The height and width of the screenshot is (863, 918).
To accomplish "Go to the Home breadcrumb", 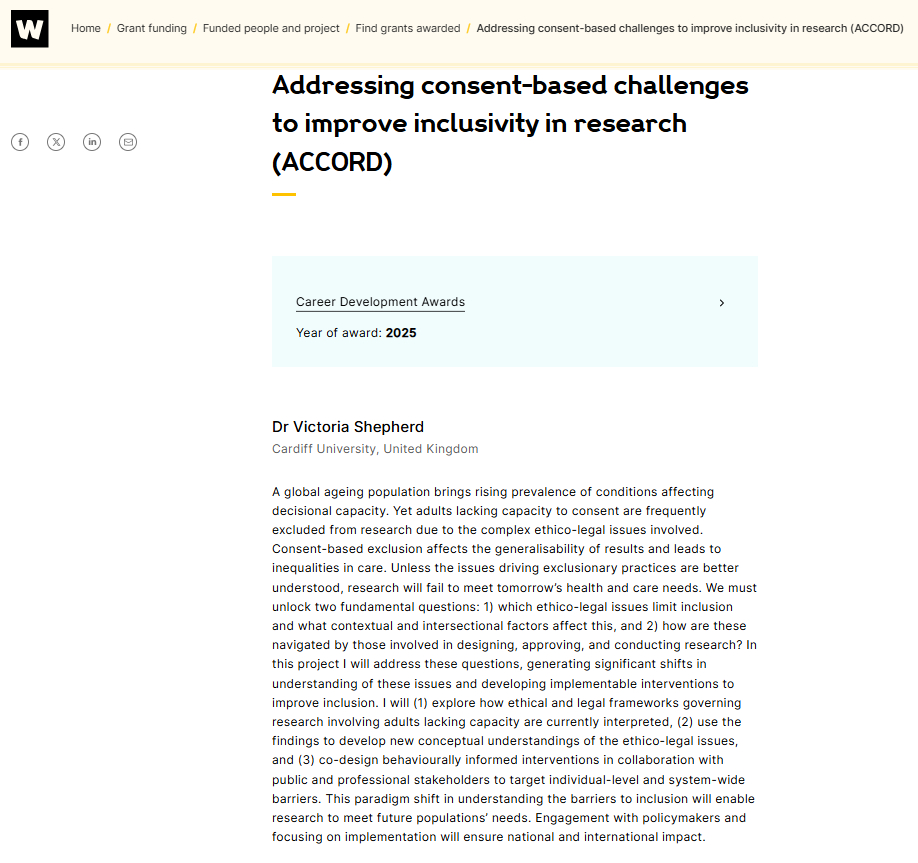I will pyautogui.click(x=86, y=28).
